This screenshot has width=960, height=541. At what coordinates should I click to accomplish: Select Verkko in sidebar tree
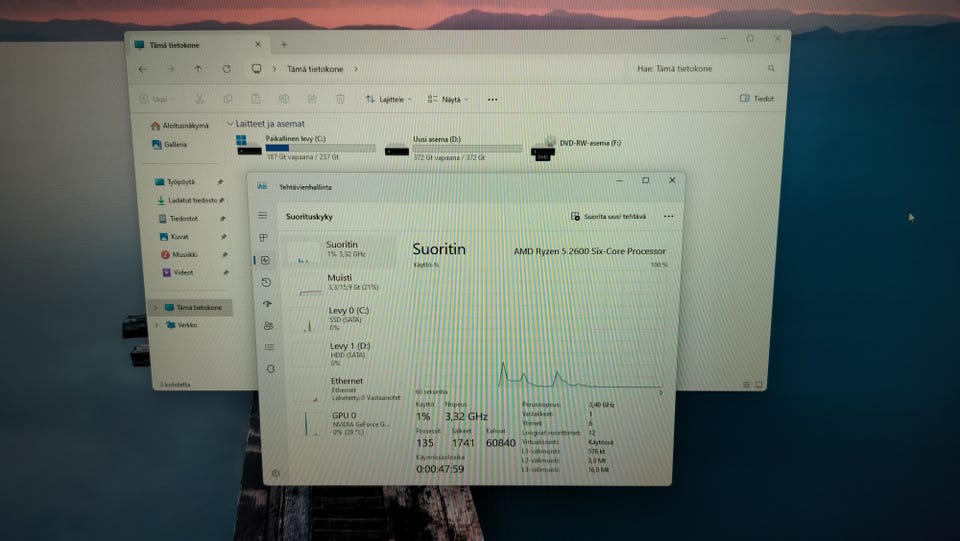182,325
